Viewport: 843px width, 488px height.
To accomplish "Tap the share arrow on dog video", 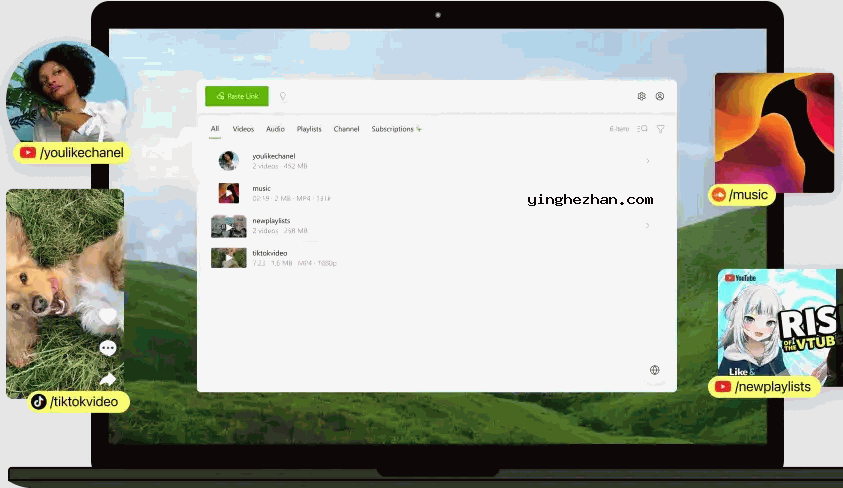I will pyautogui.click(x=108, y=379).
